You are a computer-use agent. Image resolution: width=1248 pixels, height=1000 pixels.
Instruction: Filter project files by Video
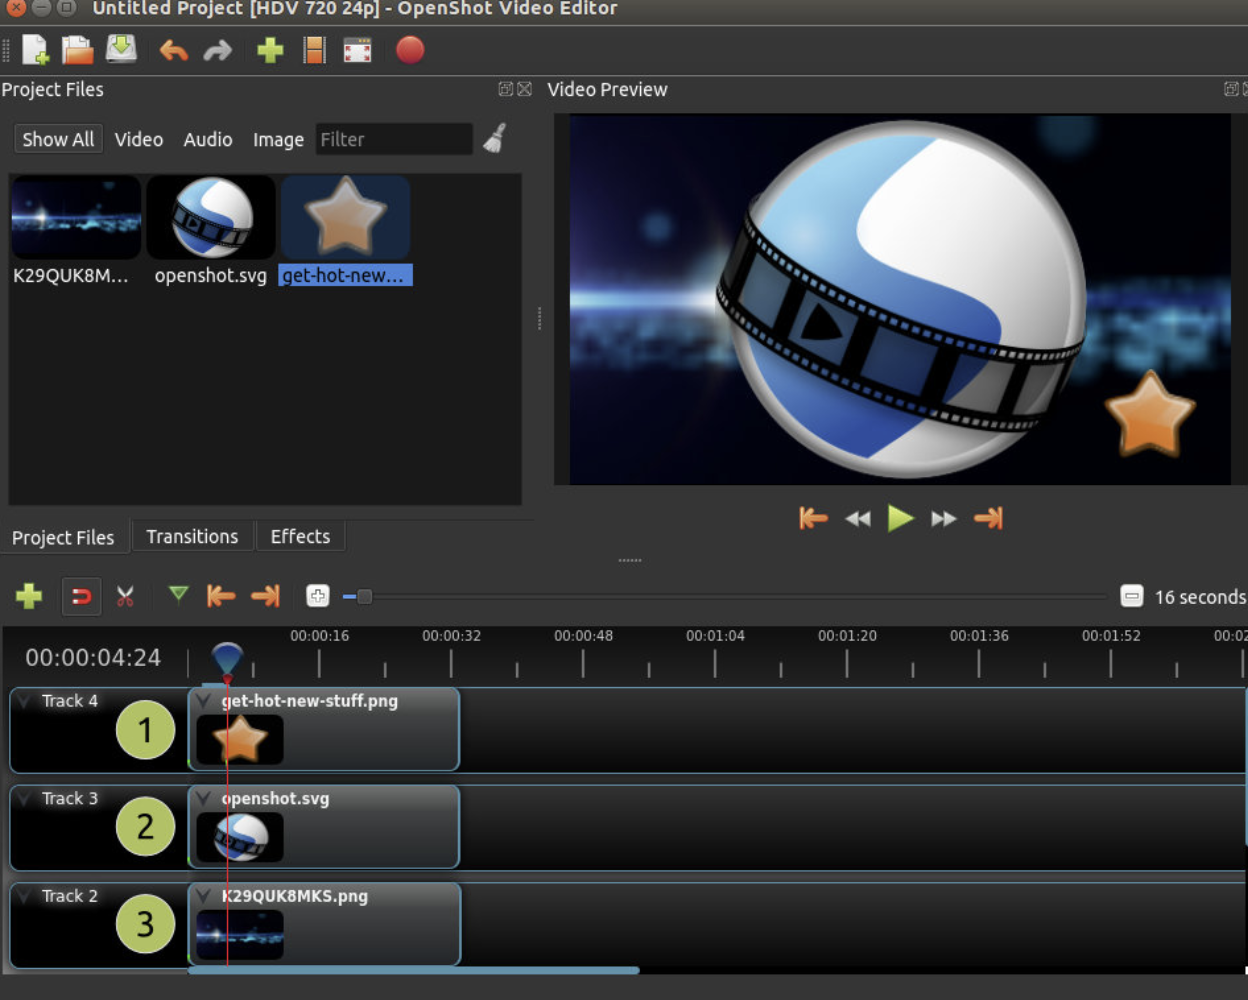[138, 140]
